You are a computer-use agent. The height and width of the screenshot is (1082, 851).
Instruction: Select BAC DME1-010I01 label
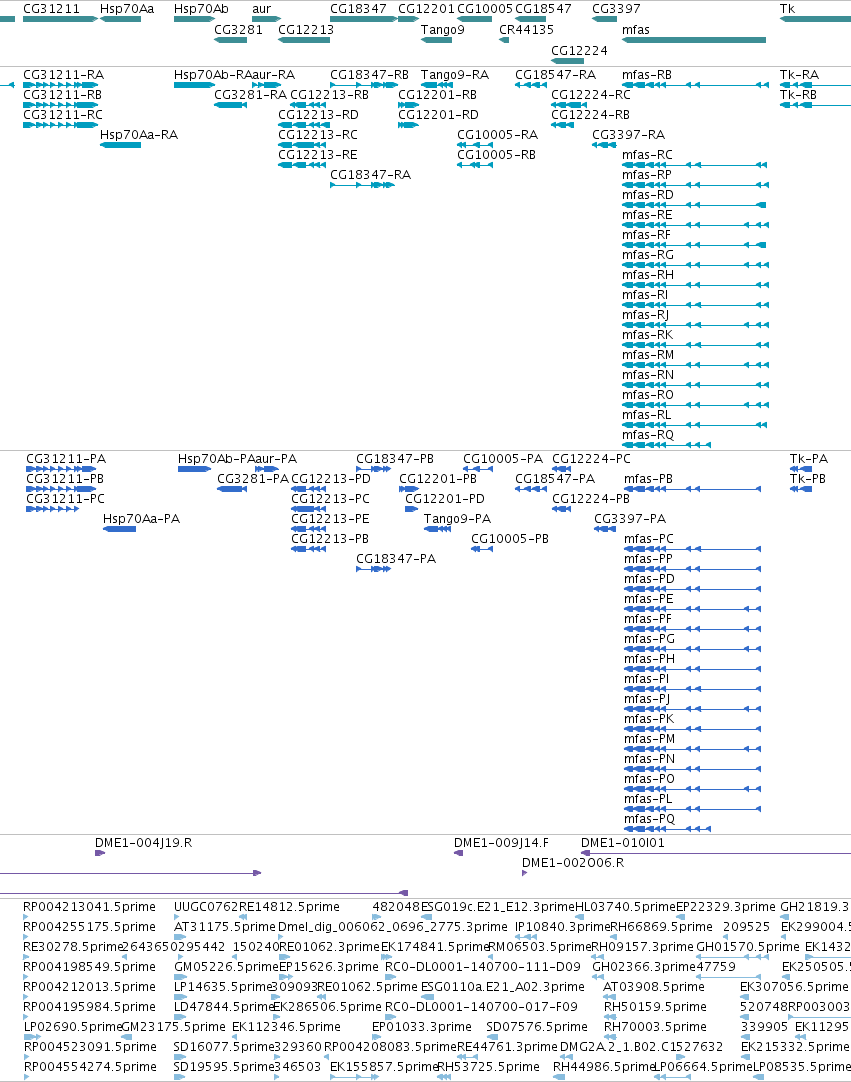pyautogui.click(x=623, y=843)
